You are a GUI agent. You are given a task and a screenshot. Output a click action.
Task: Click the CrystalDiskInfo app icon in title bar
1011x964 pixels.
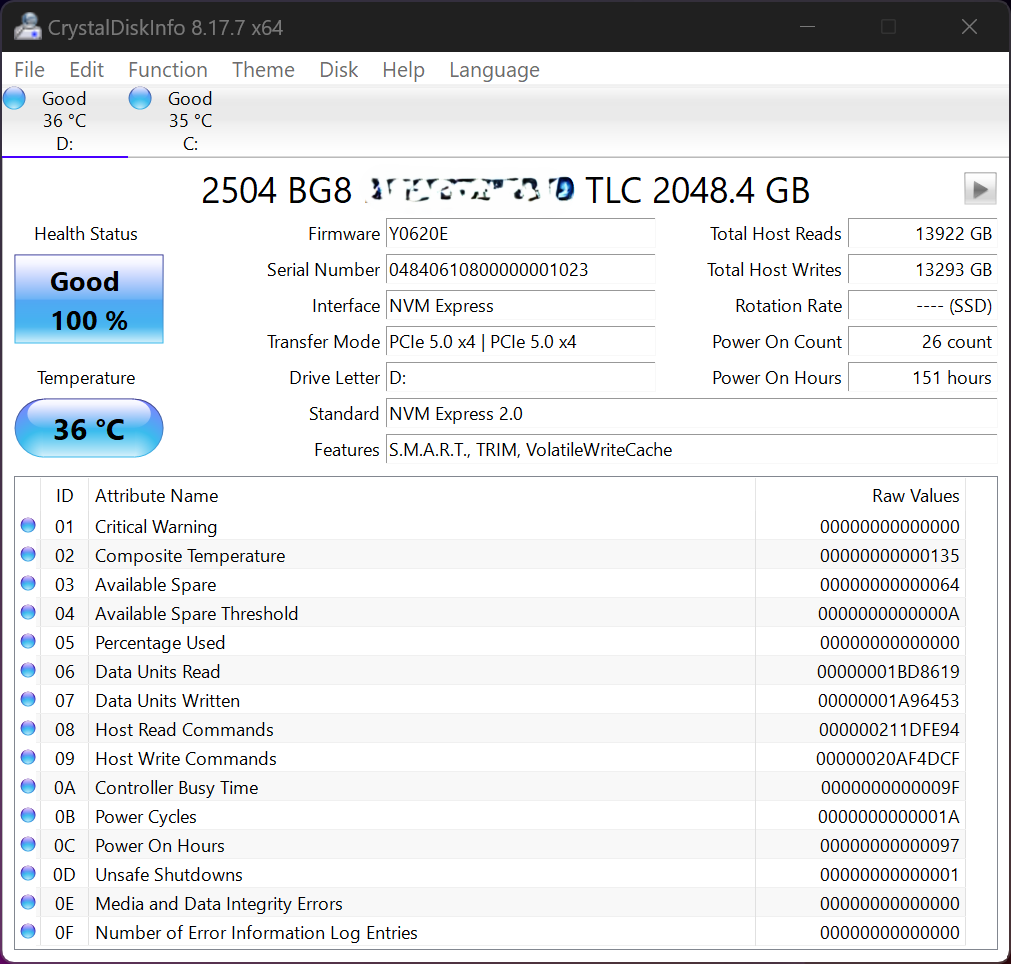pyautogui.click(x=27, y=27)
